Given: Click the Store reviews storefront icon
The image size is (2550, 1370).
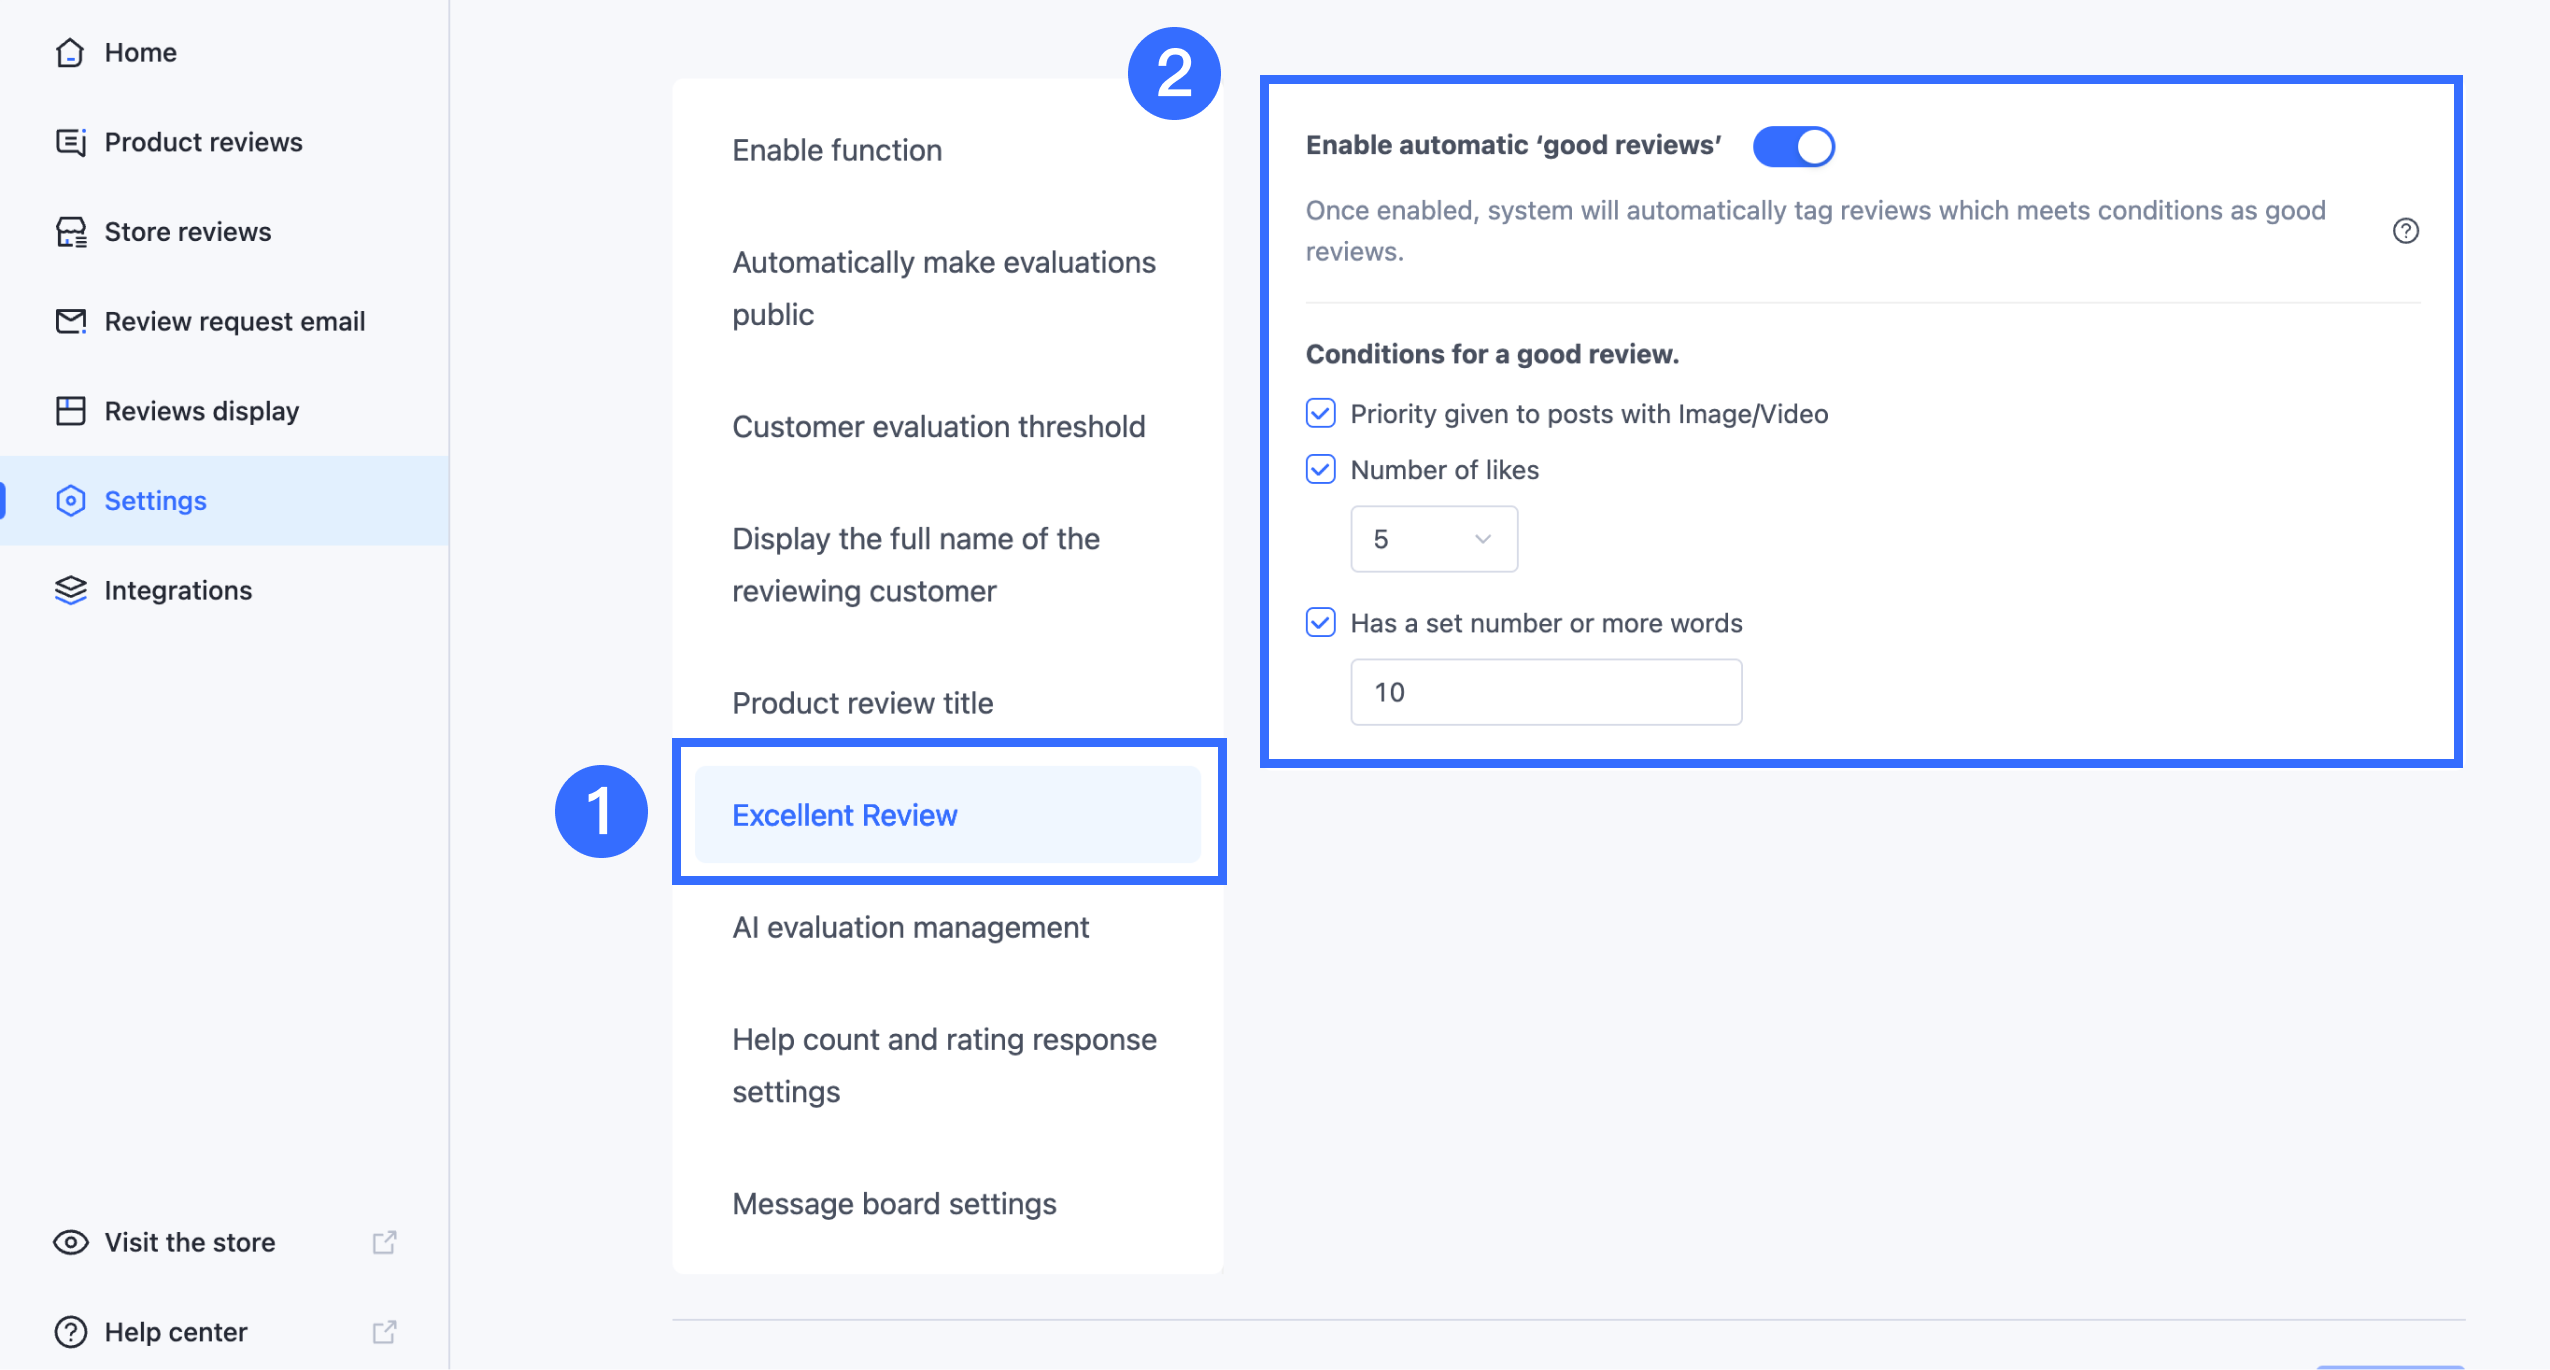Looking at the screenshot, I should tap(70, 232).
